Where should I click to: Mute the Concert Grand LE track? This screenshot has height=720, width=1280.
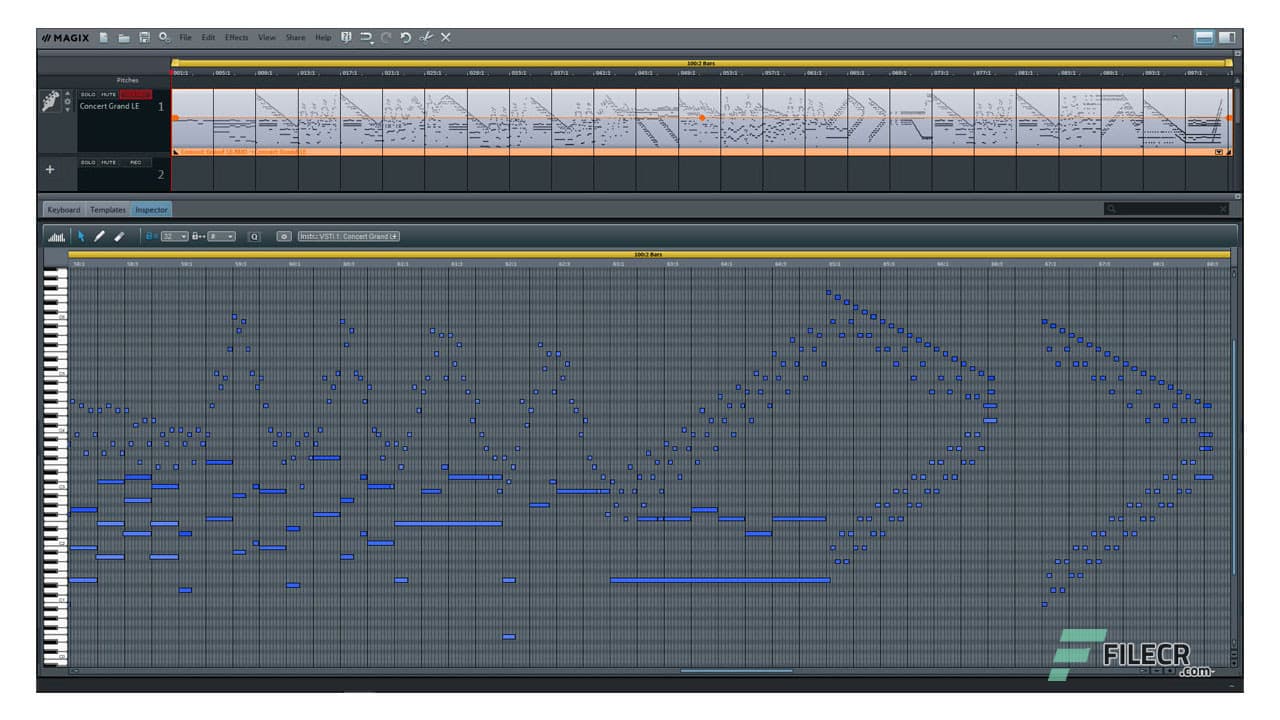point(108,94)
